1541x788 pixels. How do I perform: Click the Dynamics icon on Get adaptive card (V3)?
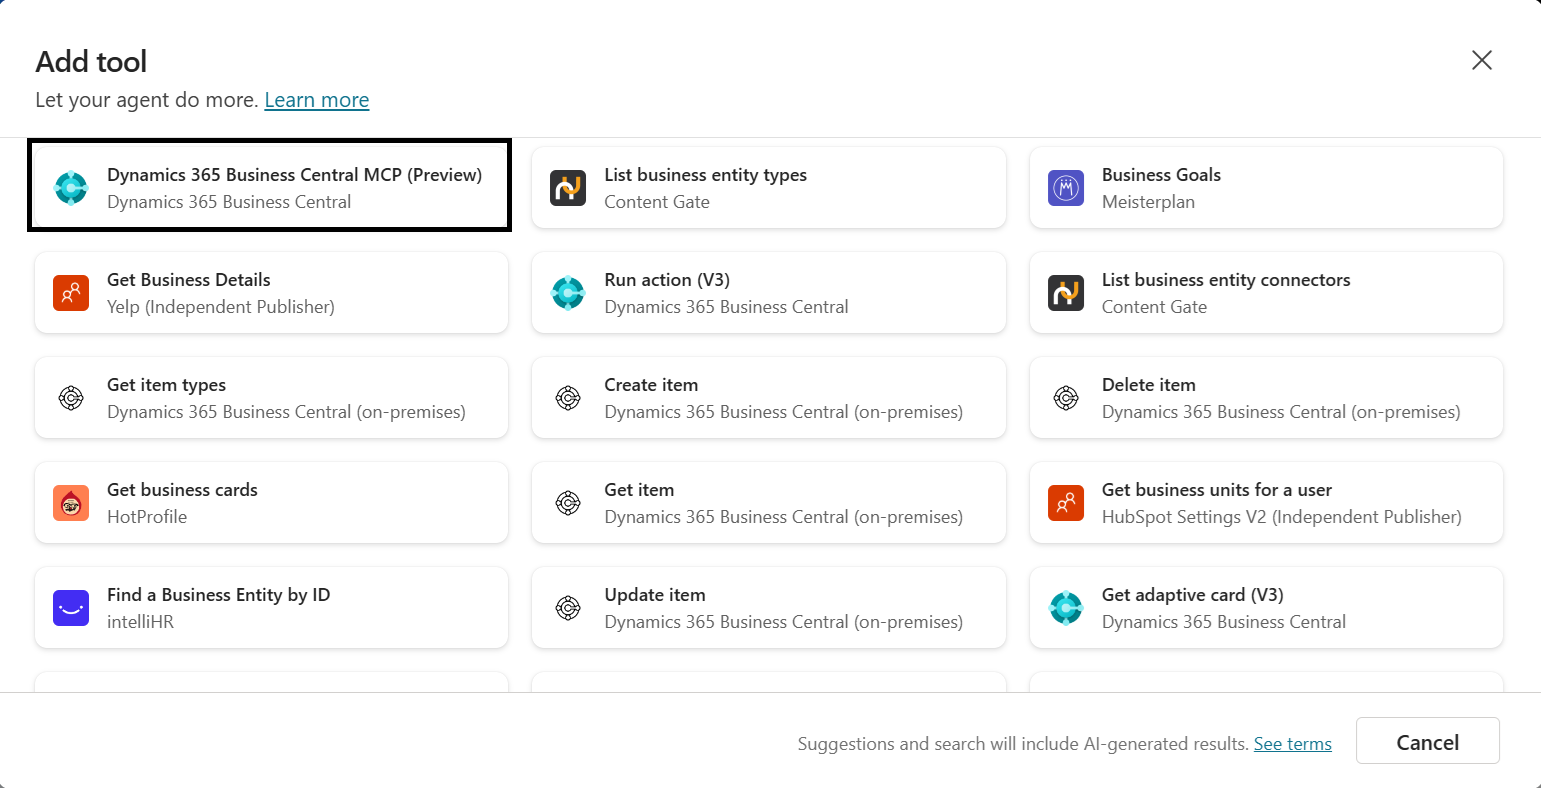pos(1065,607)
